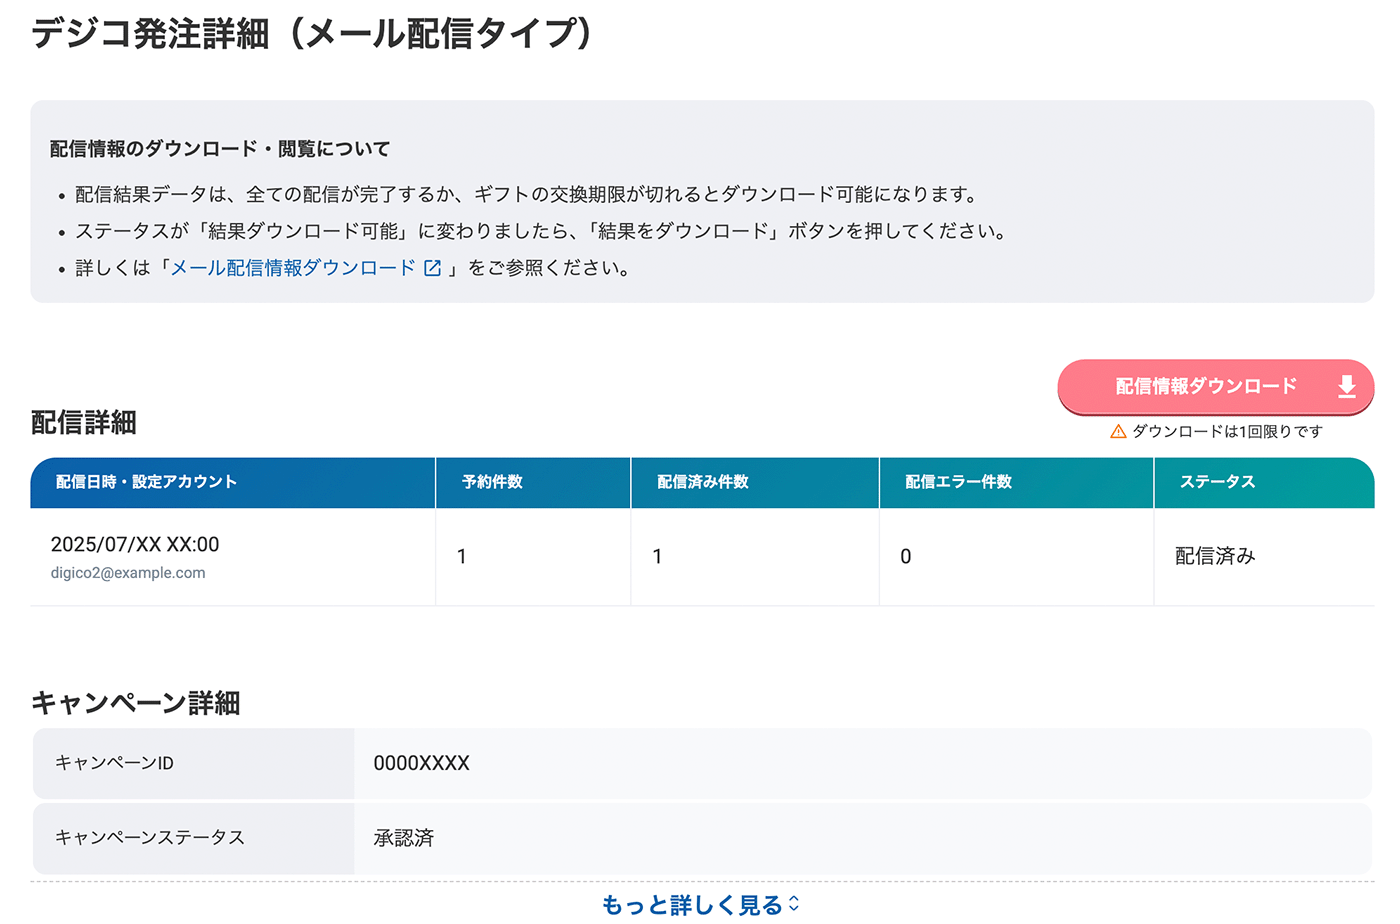This screenshot has height=924, width=1400.
Task: Select the 配信済み件数 column header
Action: click(x=702, y=482)
